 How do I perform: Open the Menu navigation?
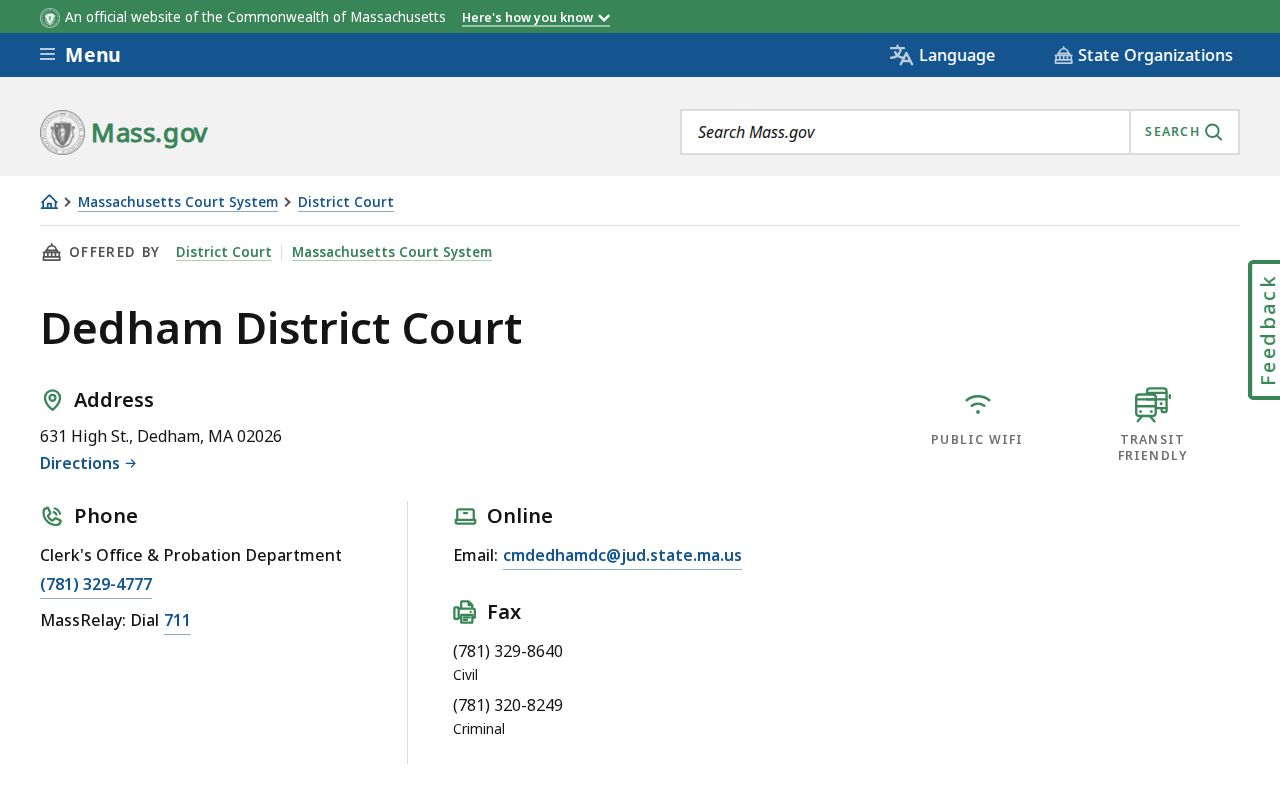(80, 55)
